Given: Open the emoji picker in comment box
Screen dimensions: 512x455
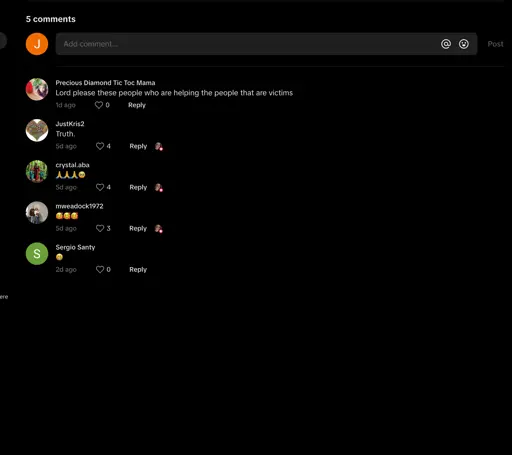Looking at the screenshot, I should (x=464, y=44).
